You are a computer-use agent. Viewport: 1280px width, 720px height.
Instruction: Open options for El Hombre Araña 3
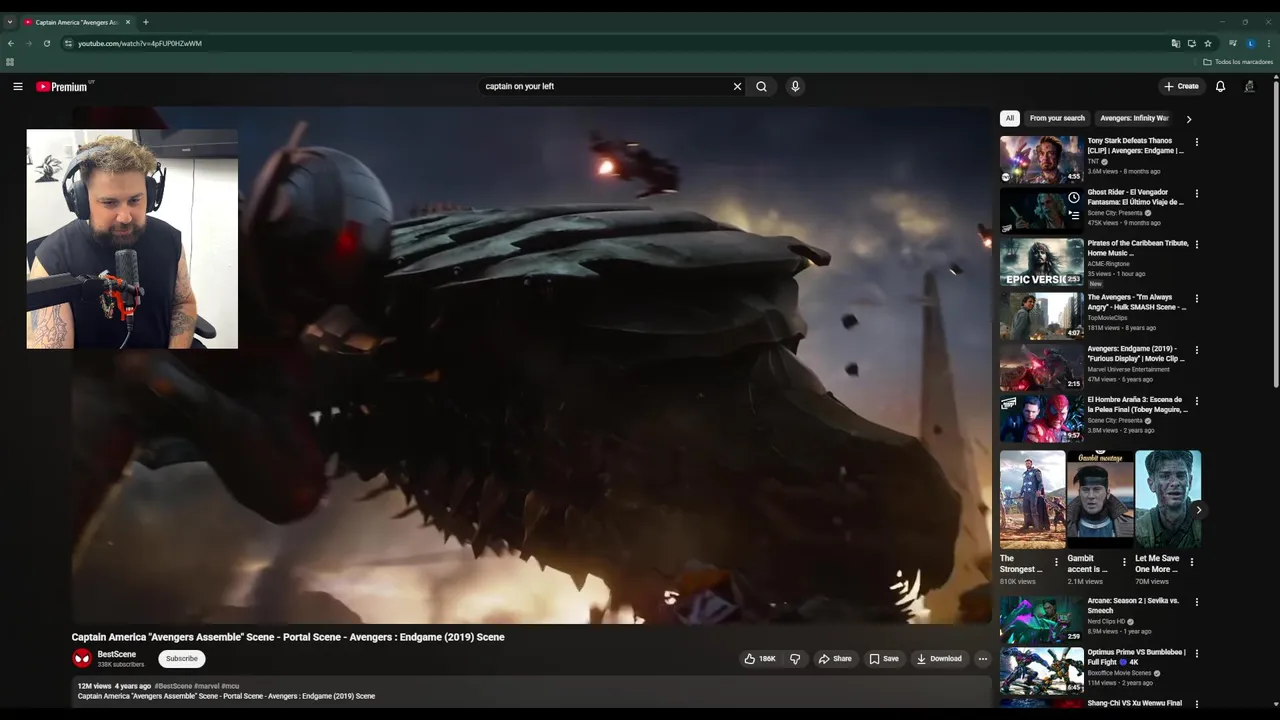tap(1196, 401)
